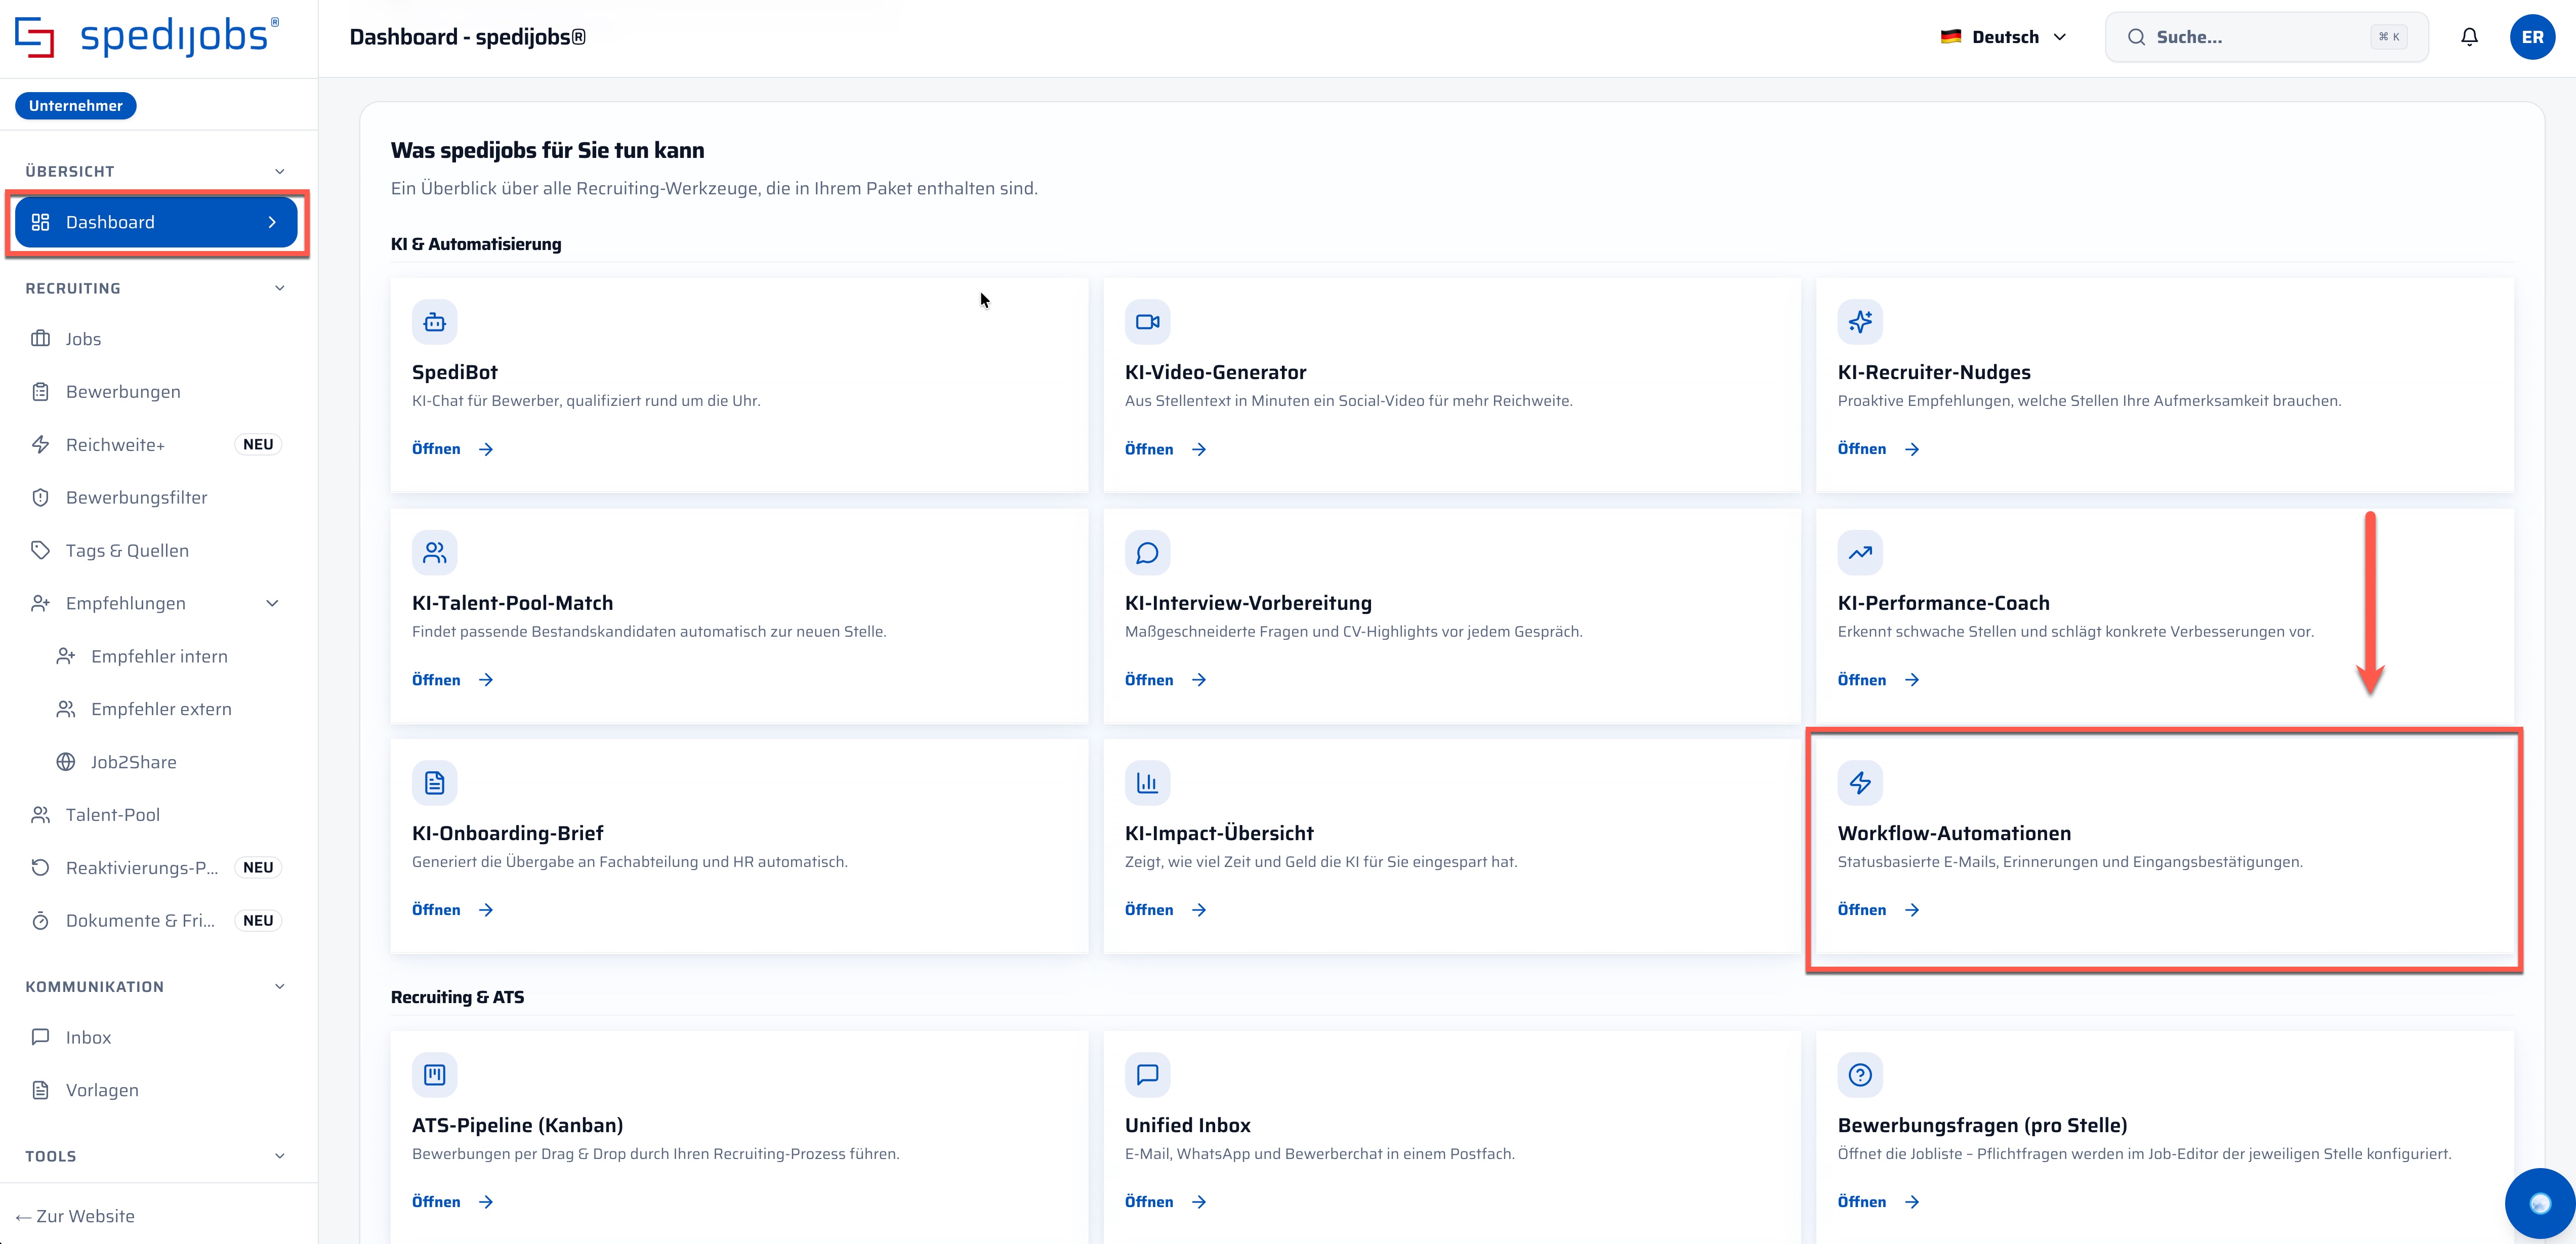Click Öffnen on the KI-Impact-Übersicht card
The width and height of the screenshot is (2576, 1244).
[x=1166, y=910]
